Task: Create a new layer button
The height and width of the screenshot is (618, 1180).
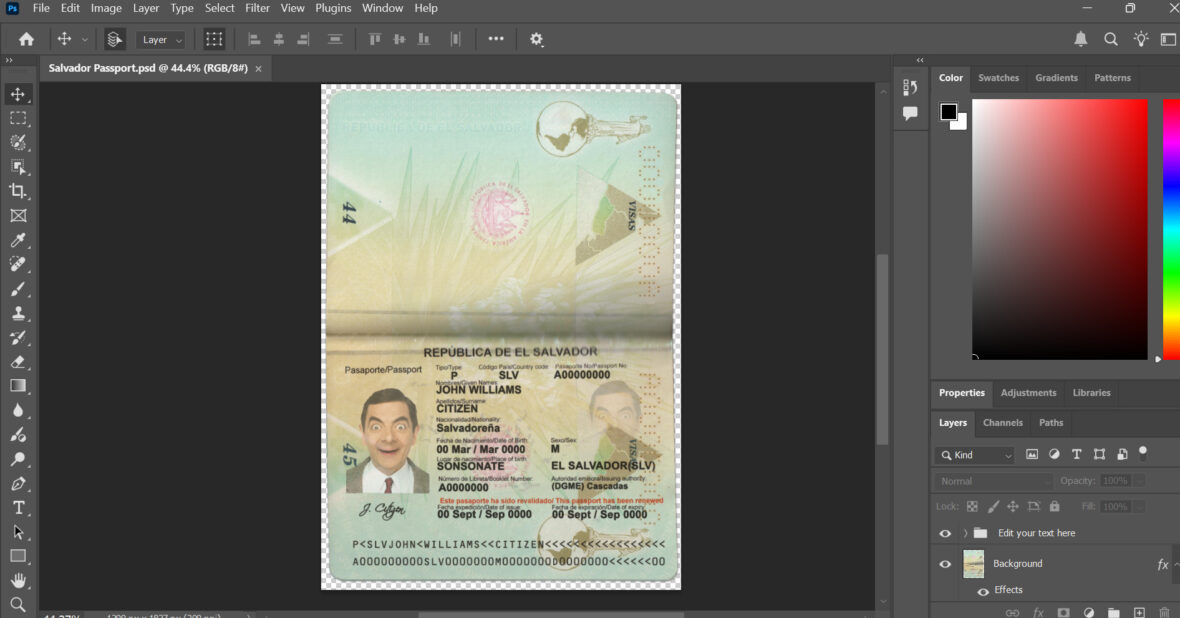Action: click(1139, 612)
